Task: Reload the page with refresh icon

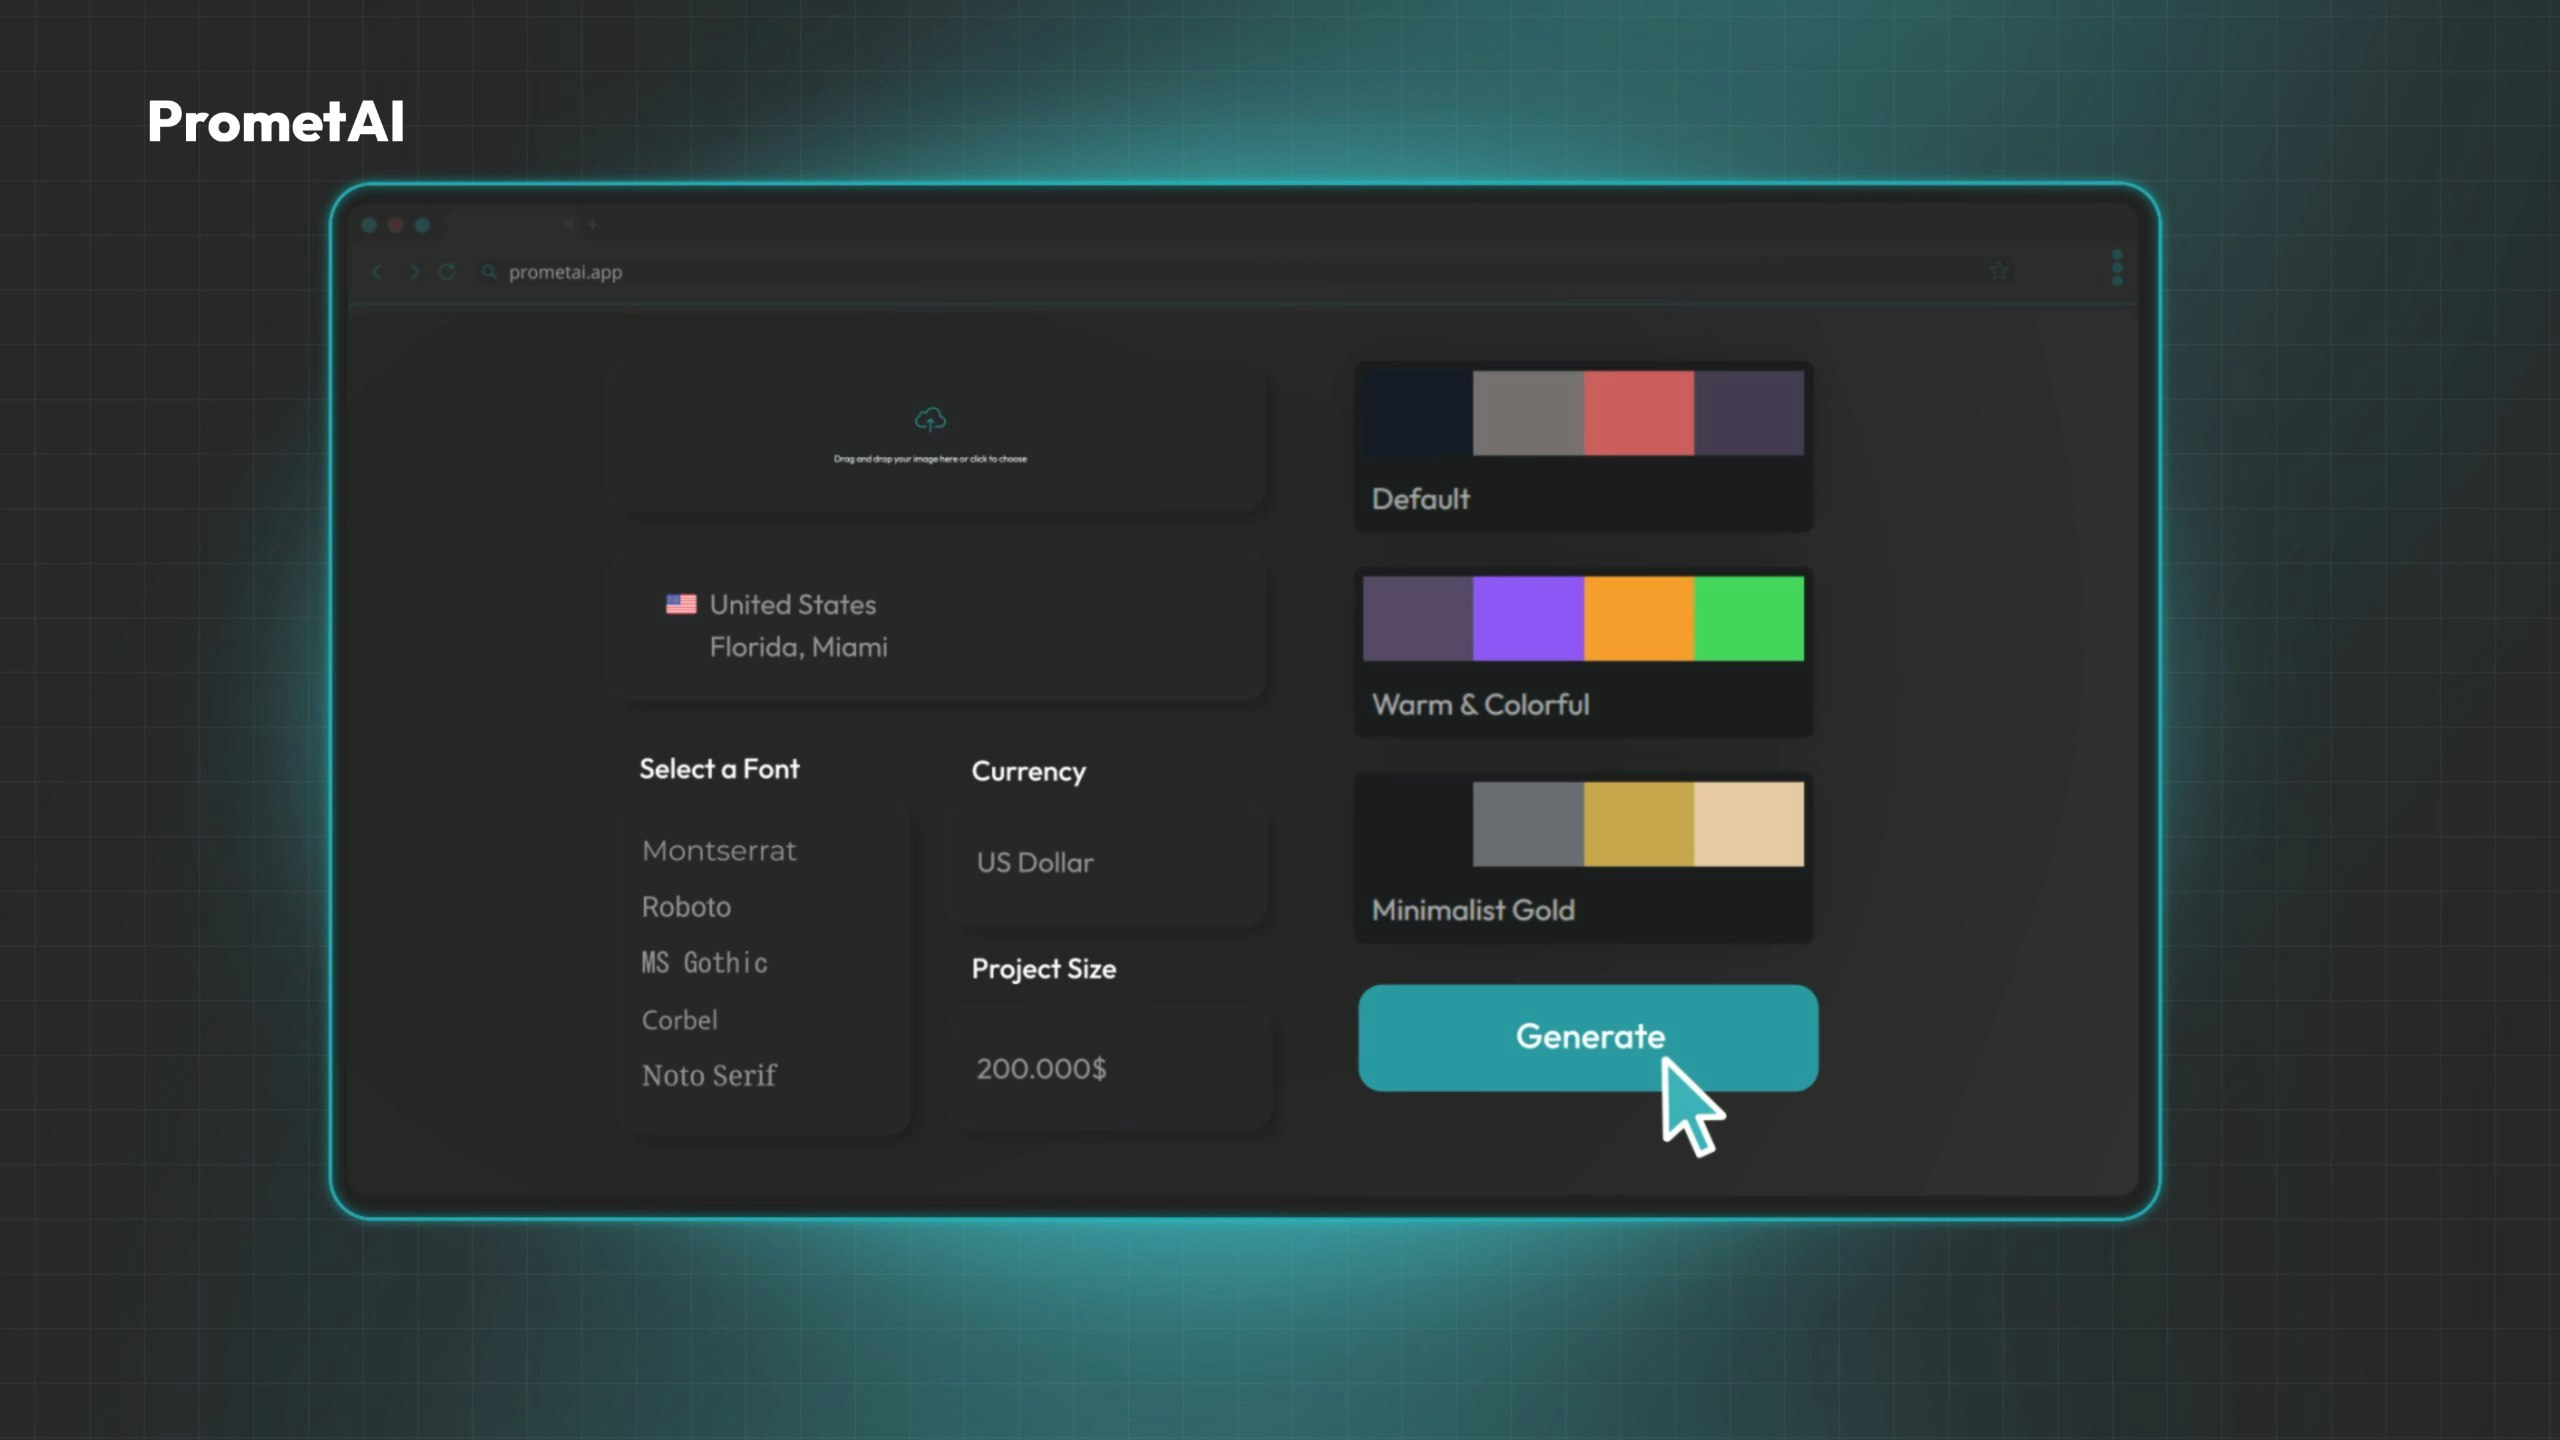Action: click(x=447, y=272)
